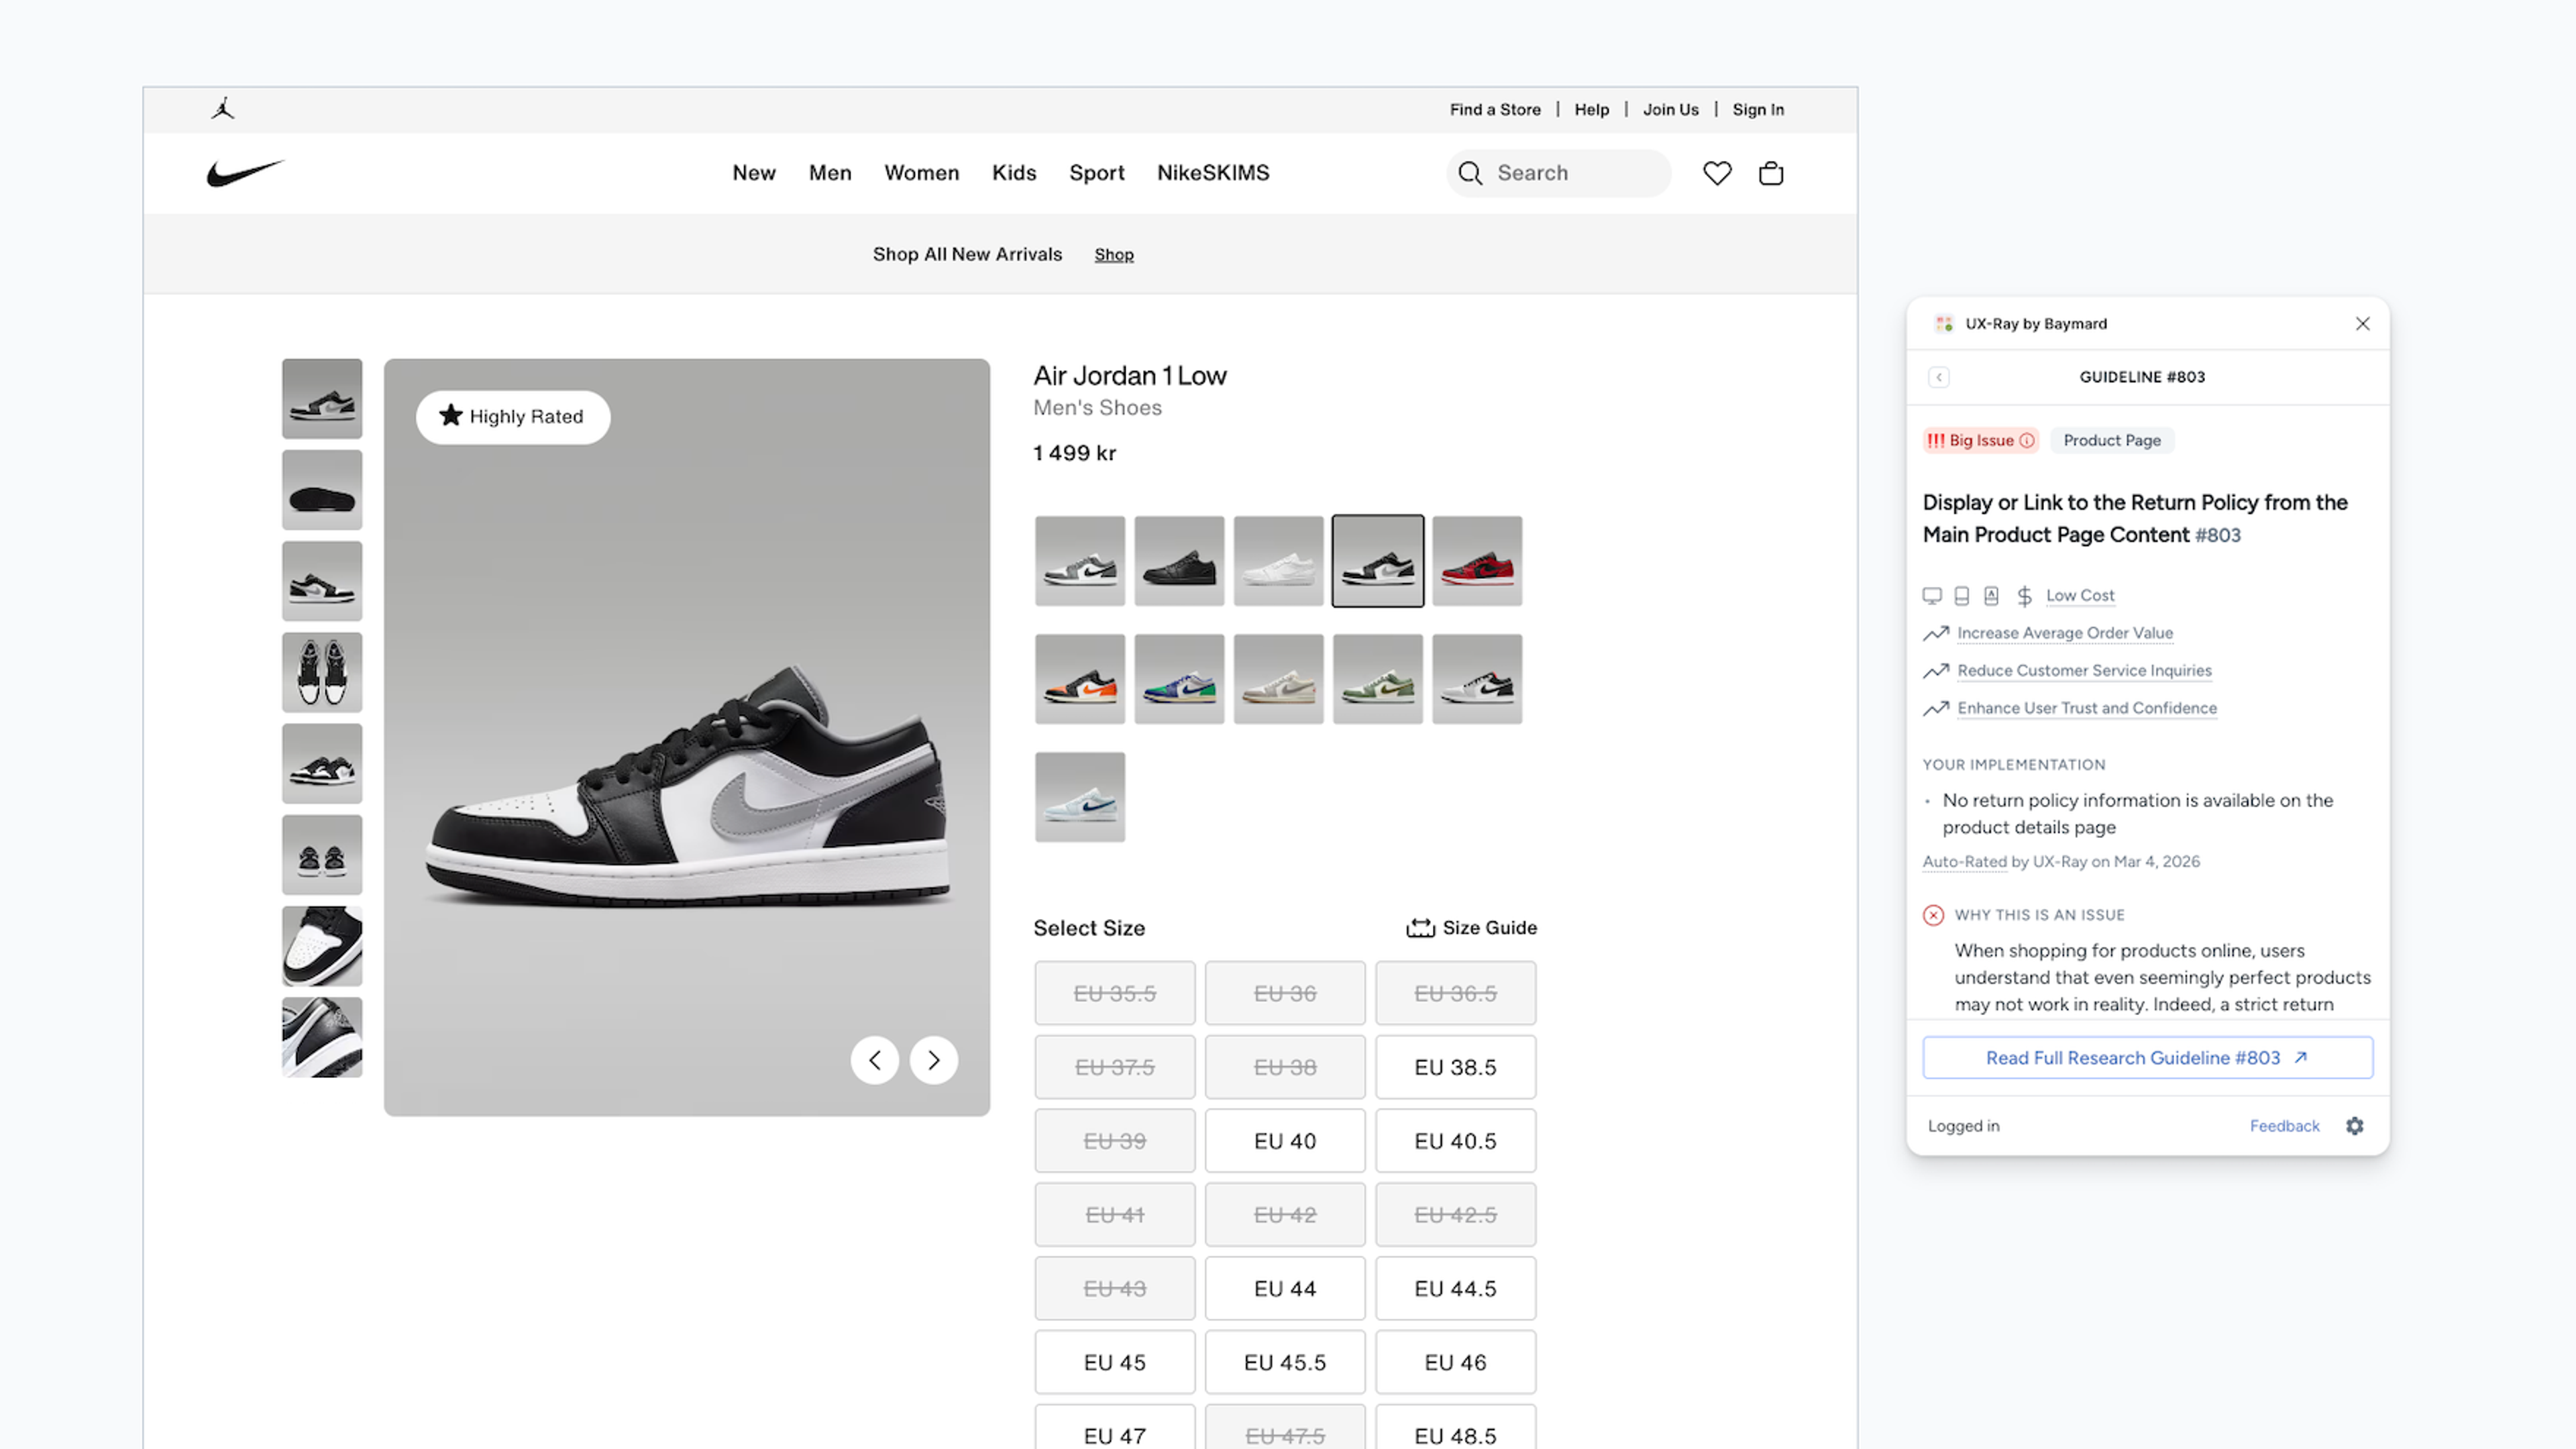Click Join Us link
The height and width of the screenshot is (1449, 2576).
1671,110
